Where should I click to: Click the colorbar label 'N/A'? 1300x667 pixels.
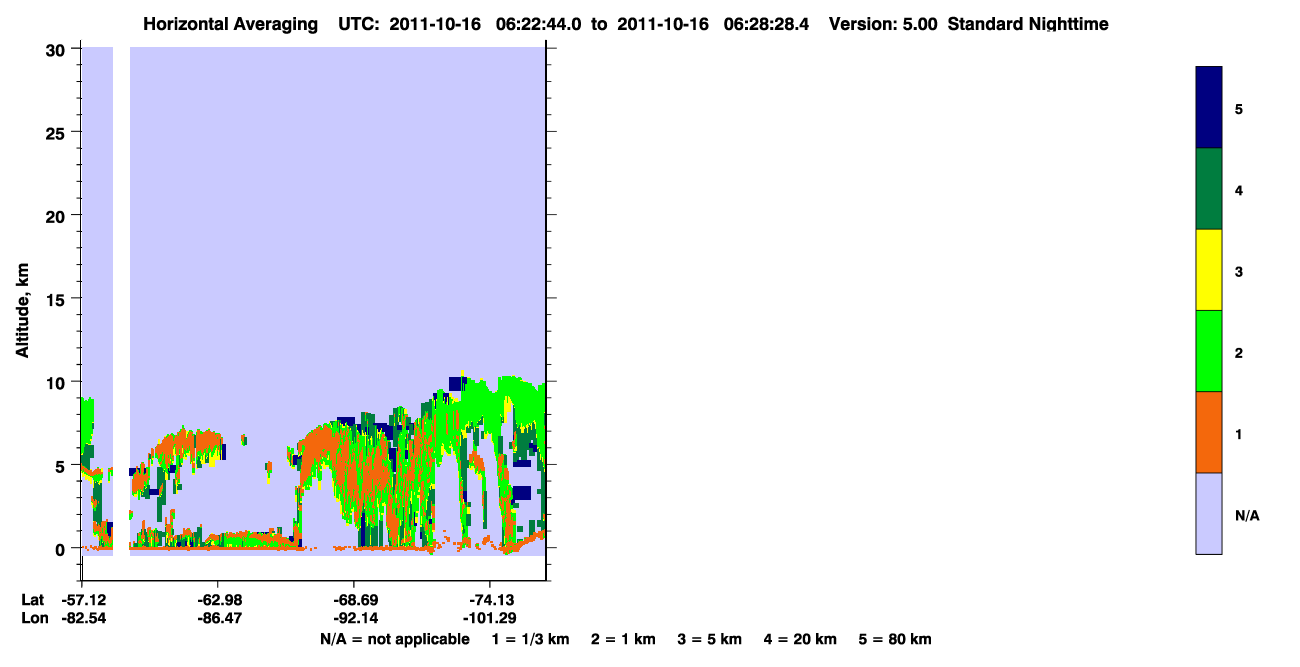click(x=1246, y=516)
